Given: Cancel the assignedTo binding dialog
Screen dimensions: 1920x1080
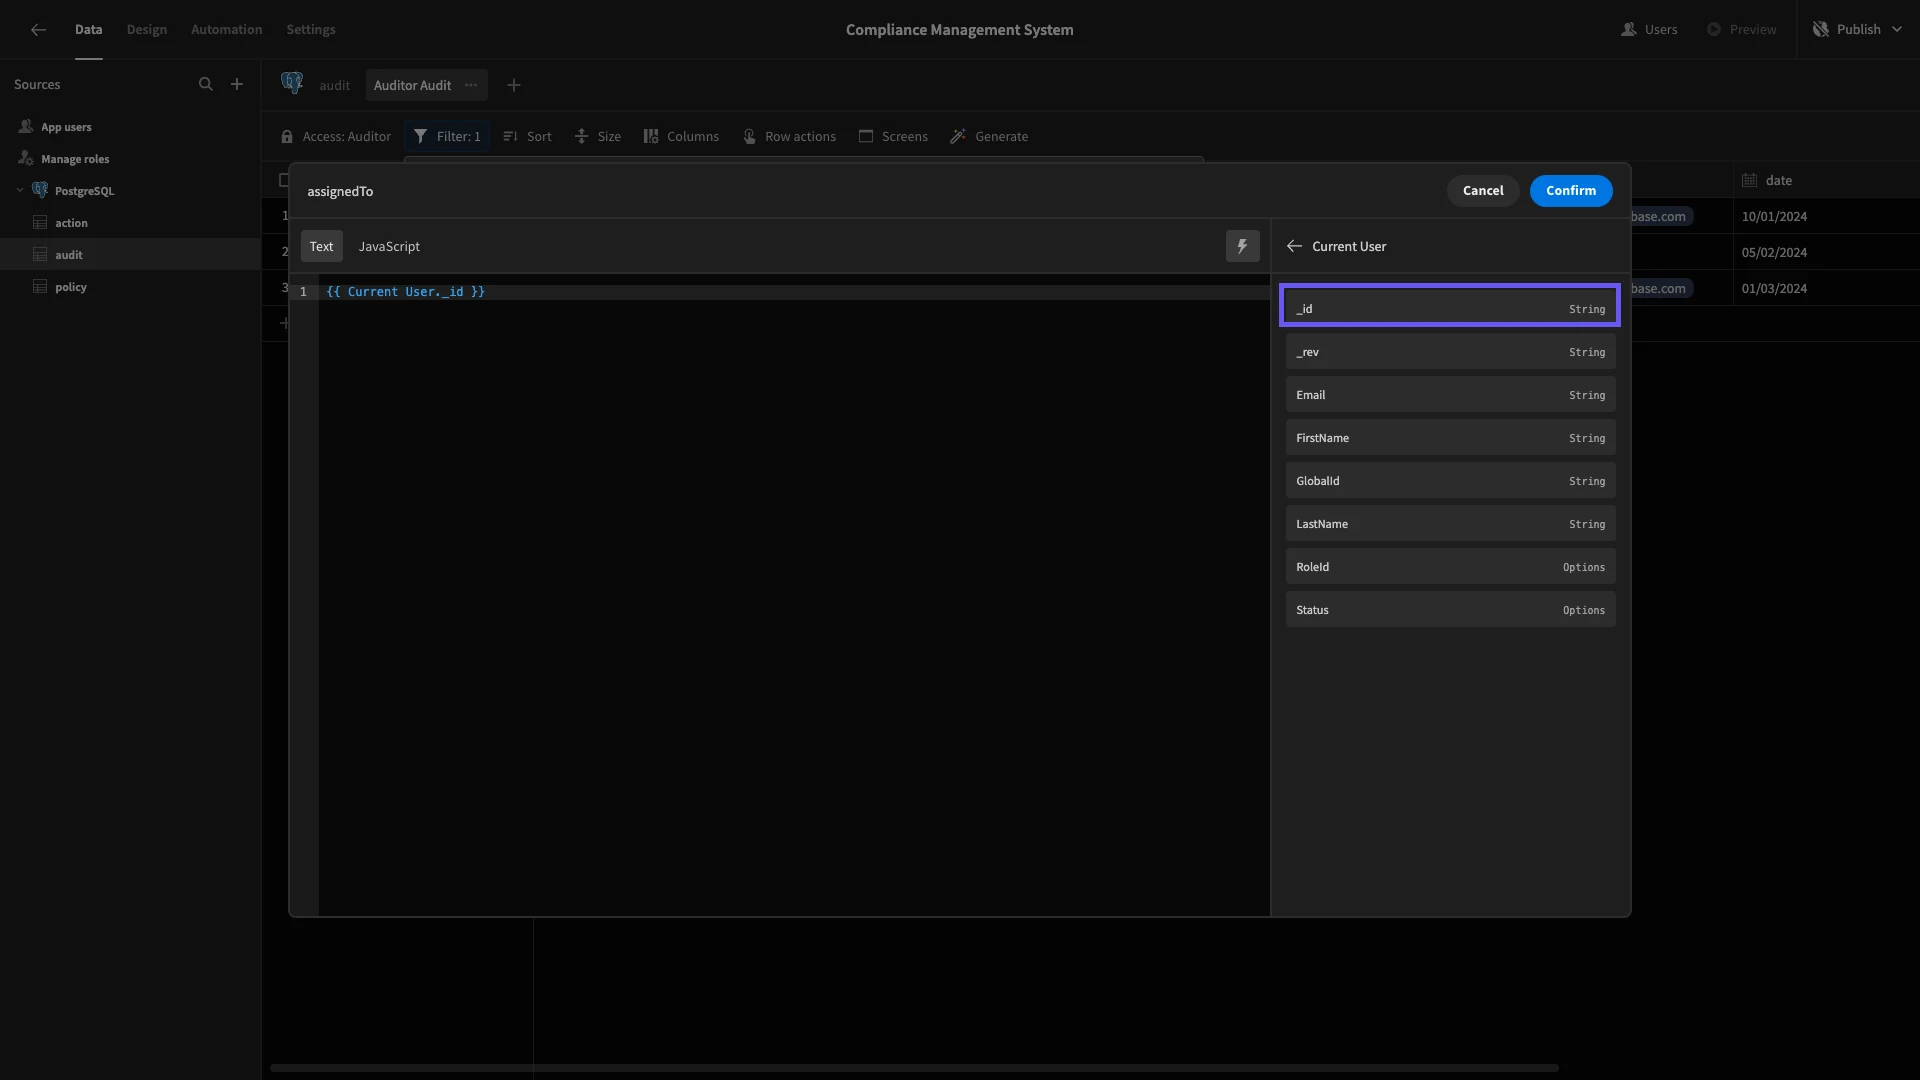Looking at the screenshot, I should pos(1483,191).
